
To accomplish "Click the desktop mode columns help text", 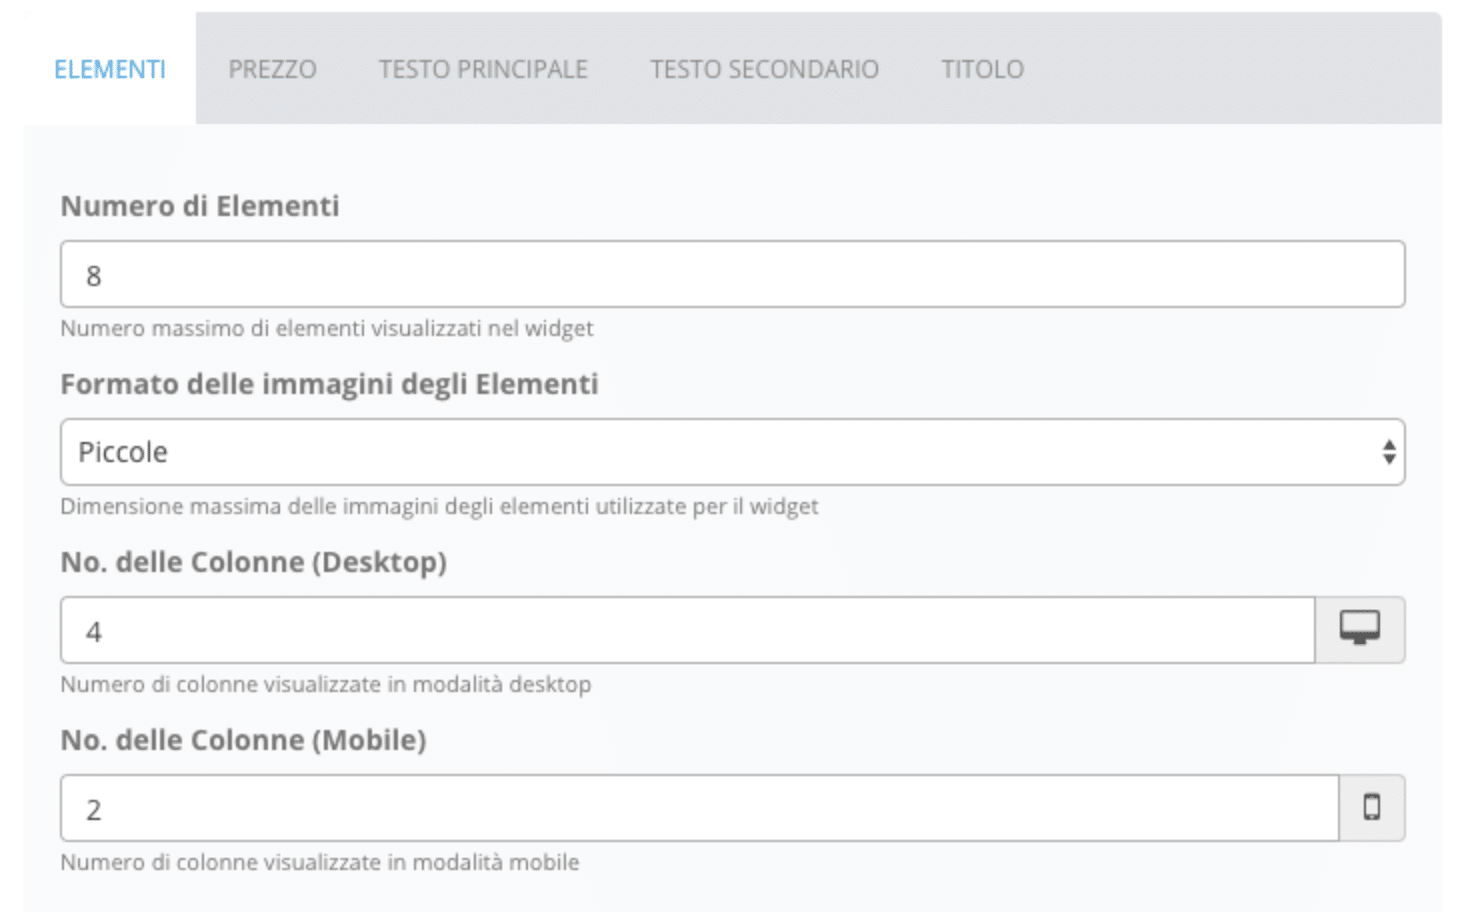I will tap(326, 684).
